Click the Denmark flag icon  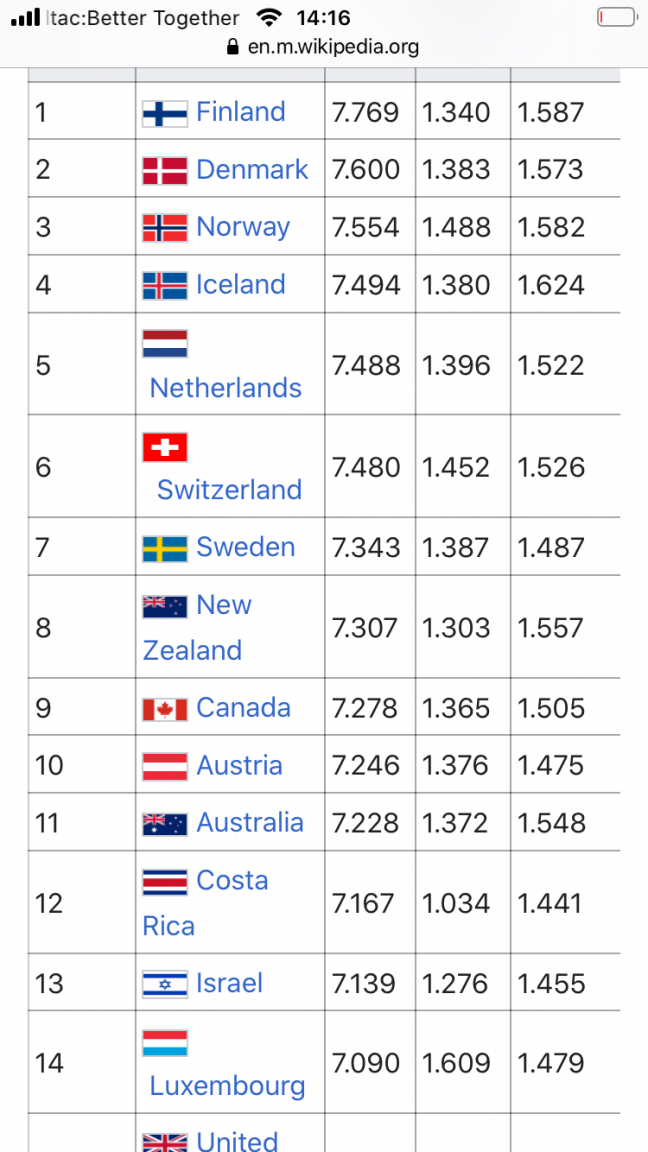(x=165, y=171)
